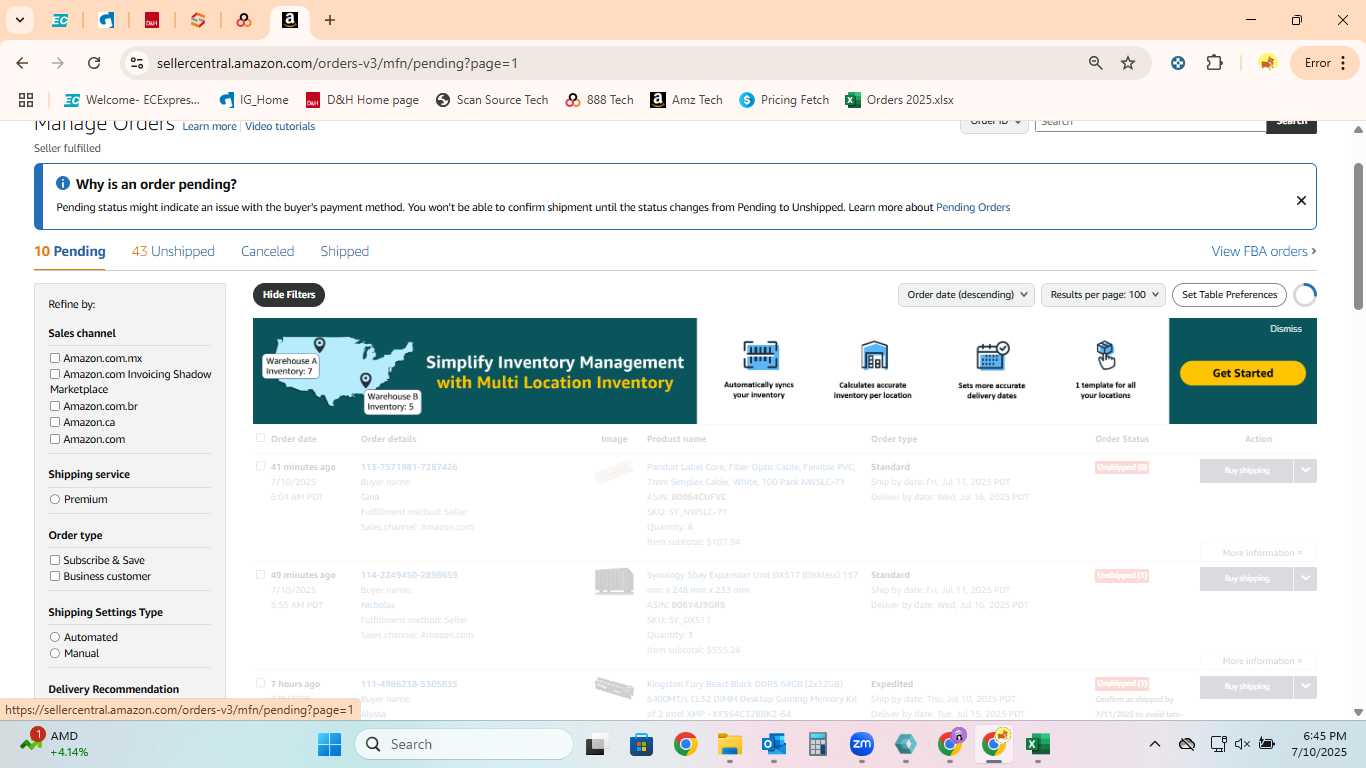Open the View FBA orders link
This screenshot has height=768, width=1366.
tap(1264, 251)
